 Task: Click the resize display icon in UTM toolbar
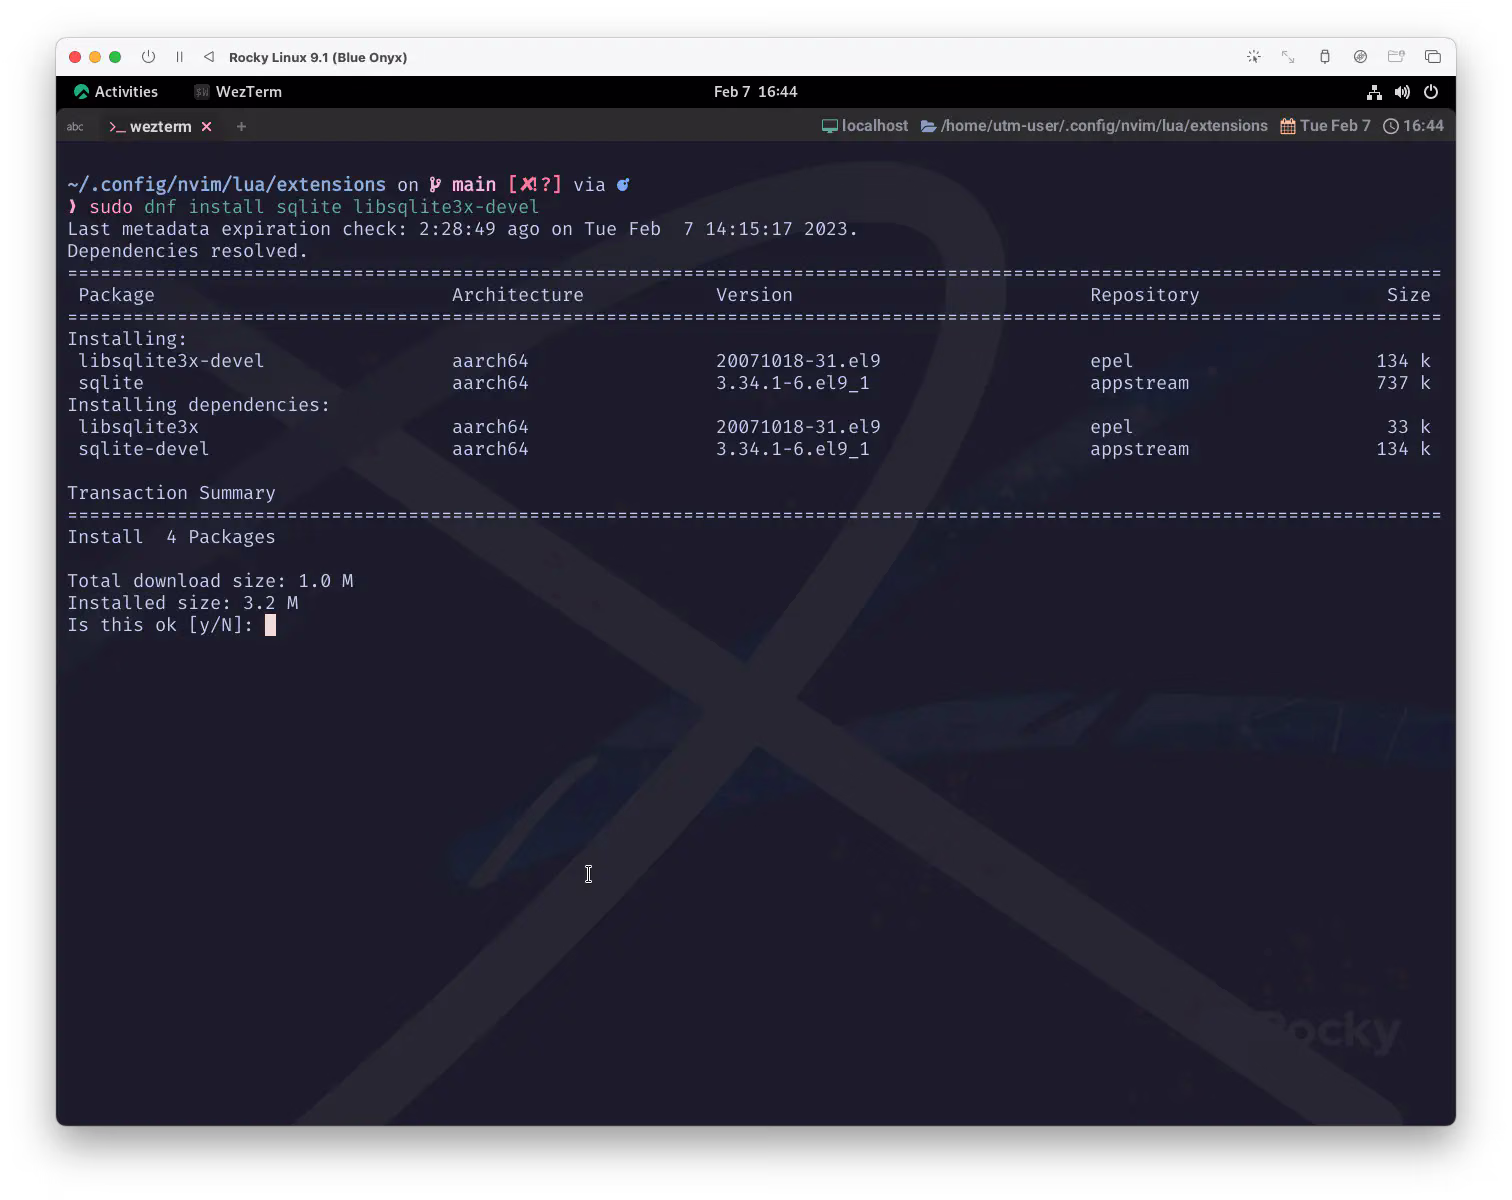(1288, 57)
